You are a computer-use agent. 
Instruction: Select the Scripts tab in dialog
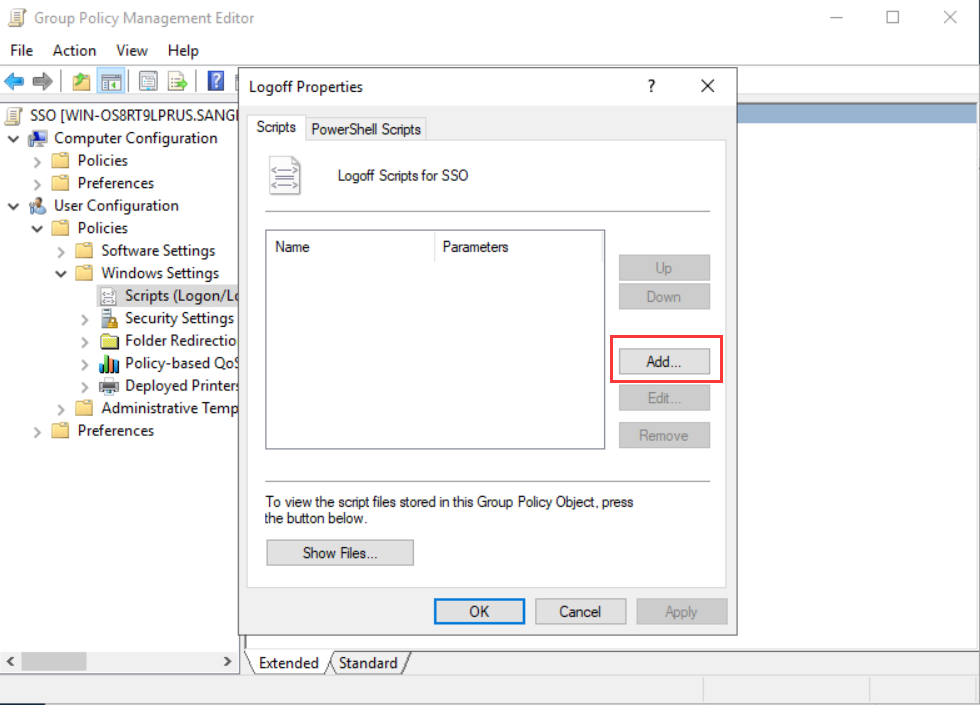point(276,127)
